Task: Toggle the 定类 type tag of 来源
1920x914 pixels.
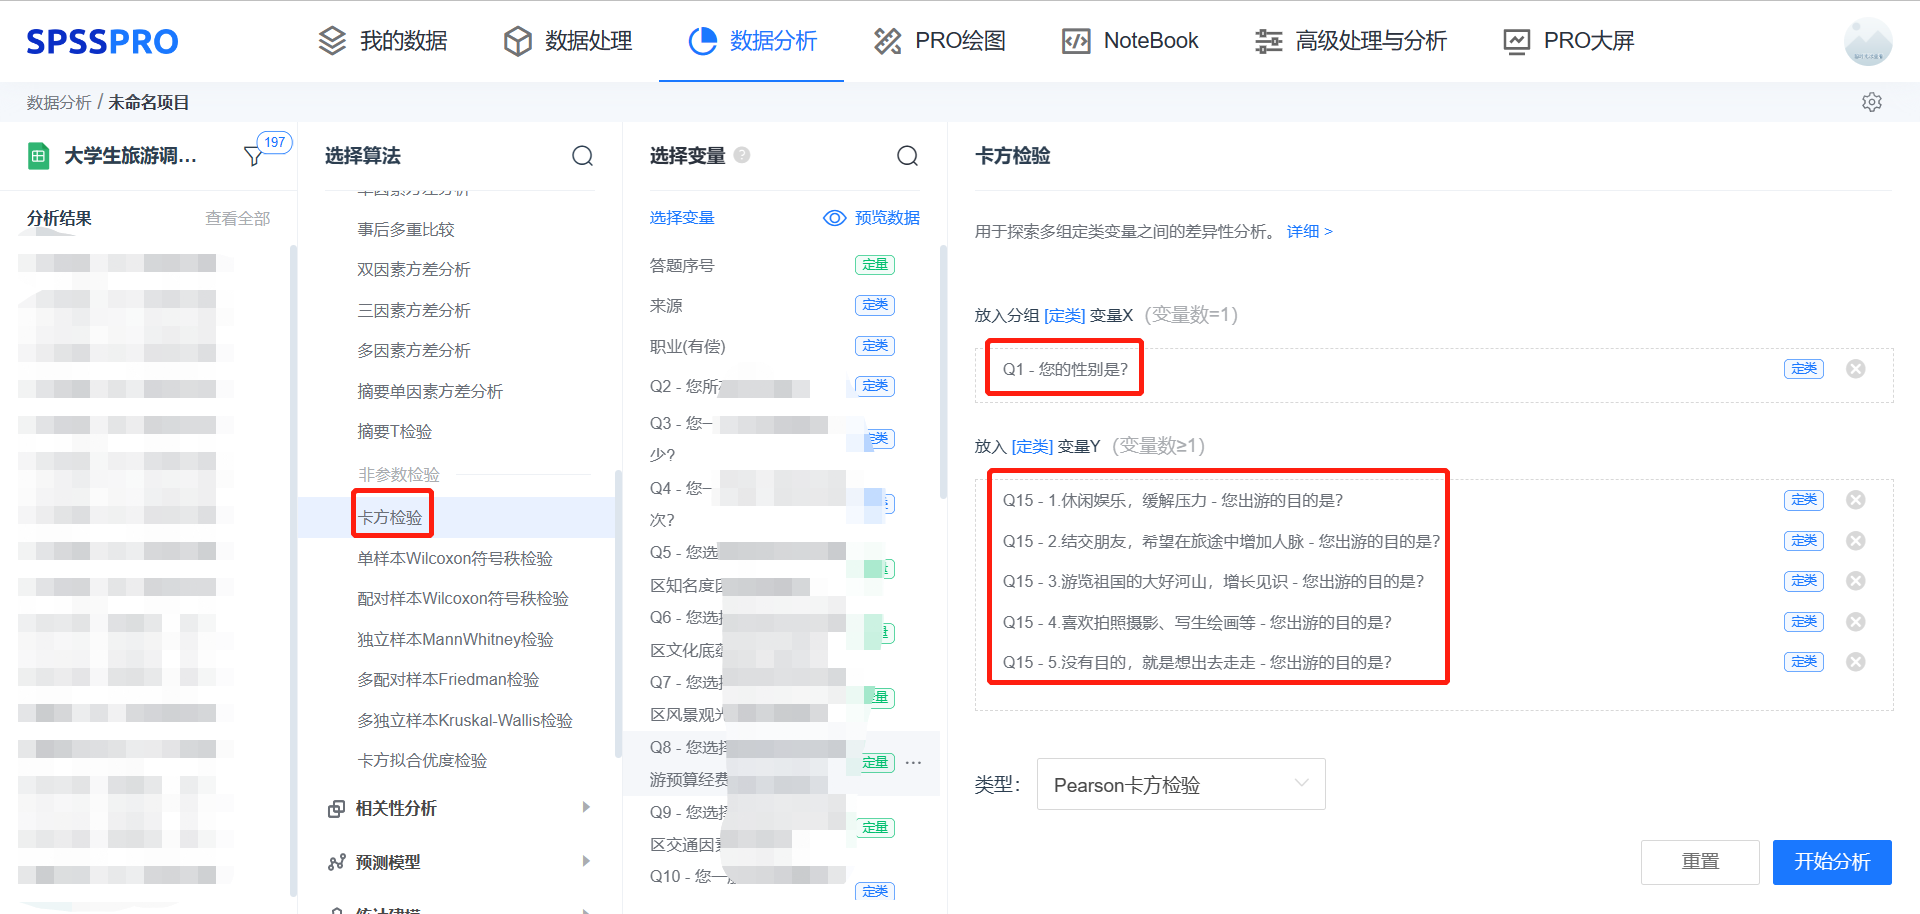Action: [x=875, y=305]
